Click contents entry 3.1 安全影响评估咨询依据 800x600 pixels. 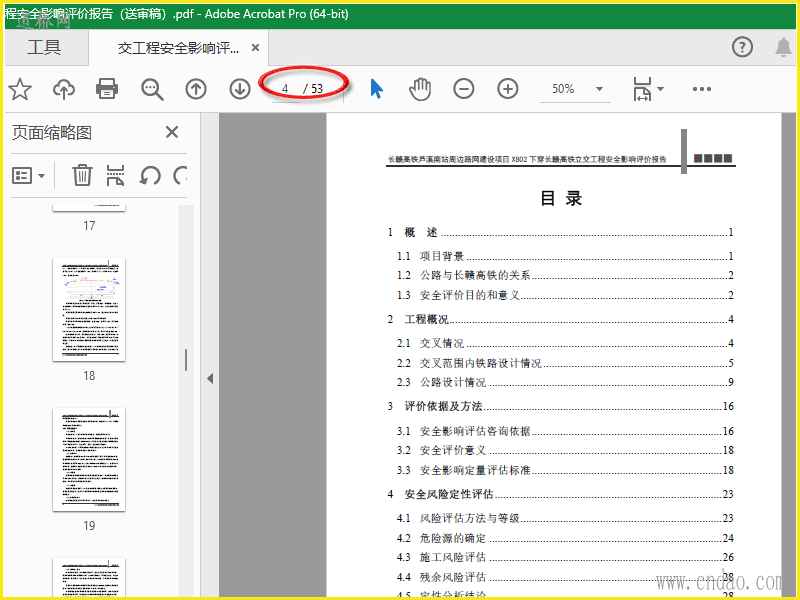coord(565,431)
